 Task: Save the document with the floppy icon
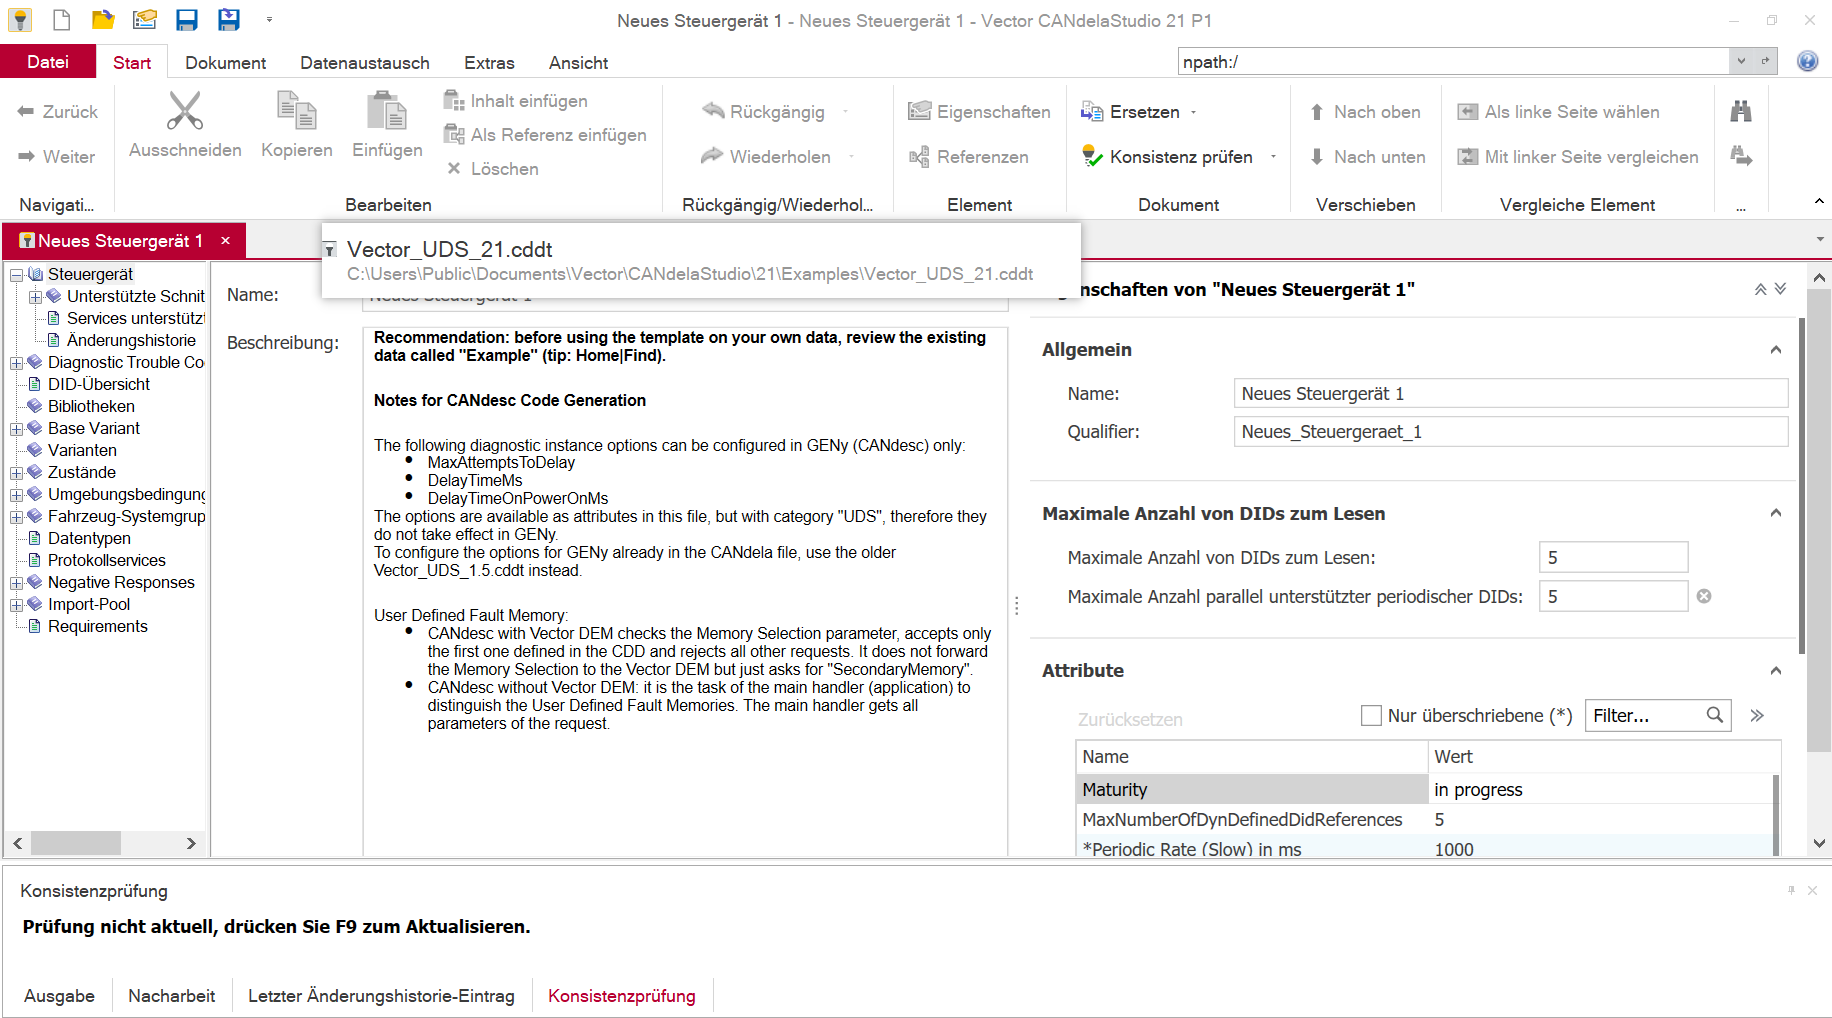tap(186, 20)
